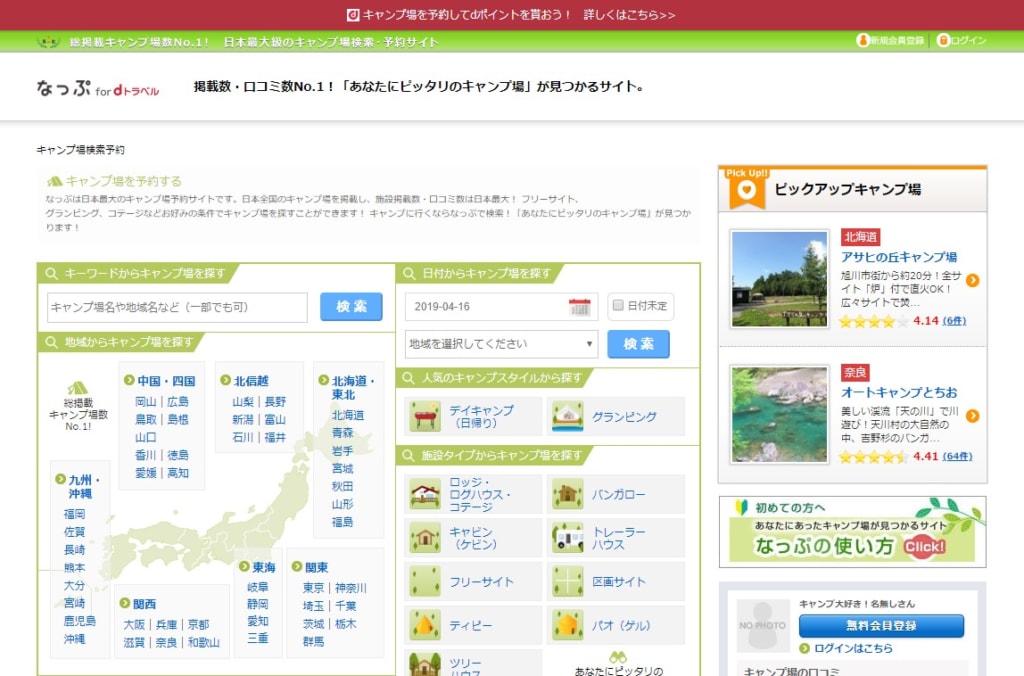Viewport: 1024px width, 676px height.
Task: Open the オートキャンプとちお title link
Action: [899, 393]
